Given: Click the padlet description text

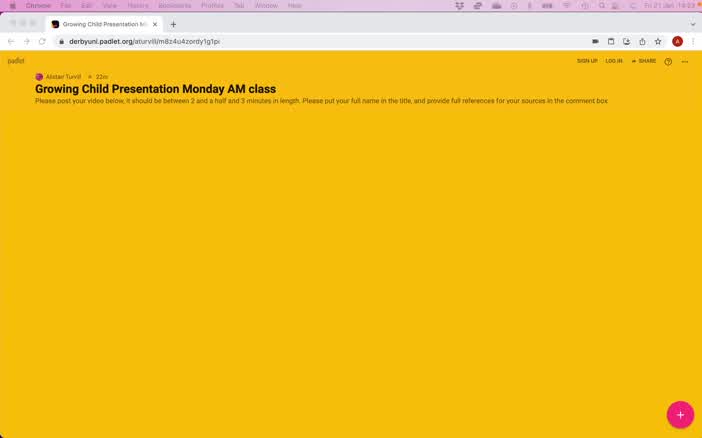Looking at the screenshot, I should (321, 101).
